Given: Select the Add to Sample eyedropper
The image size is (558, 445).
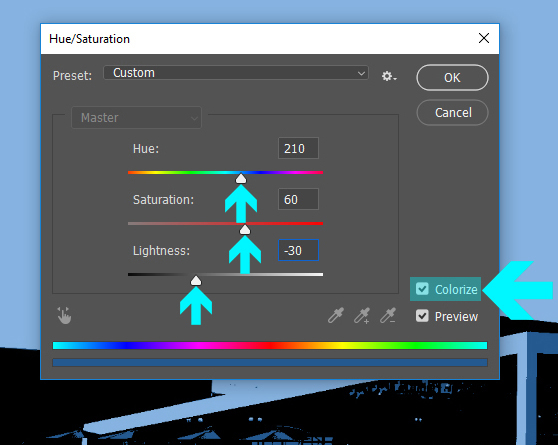Looking at the screenshot, I should tap(362, 315).
